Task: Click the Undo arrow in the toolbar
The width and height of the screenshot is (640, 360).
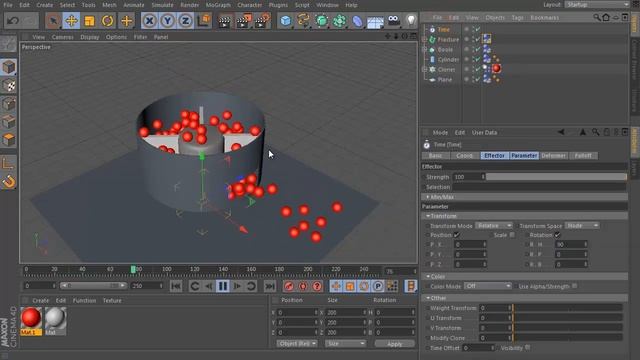Action: point(13,20)
